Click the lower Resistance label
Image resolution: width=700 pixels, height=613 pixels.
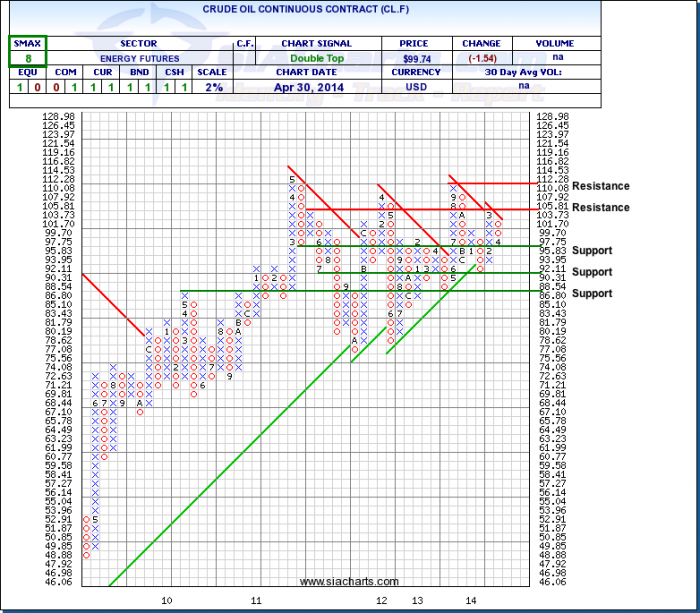tap(601, 207)
